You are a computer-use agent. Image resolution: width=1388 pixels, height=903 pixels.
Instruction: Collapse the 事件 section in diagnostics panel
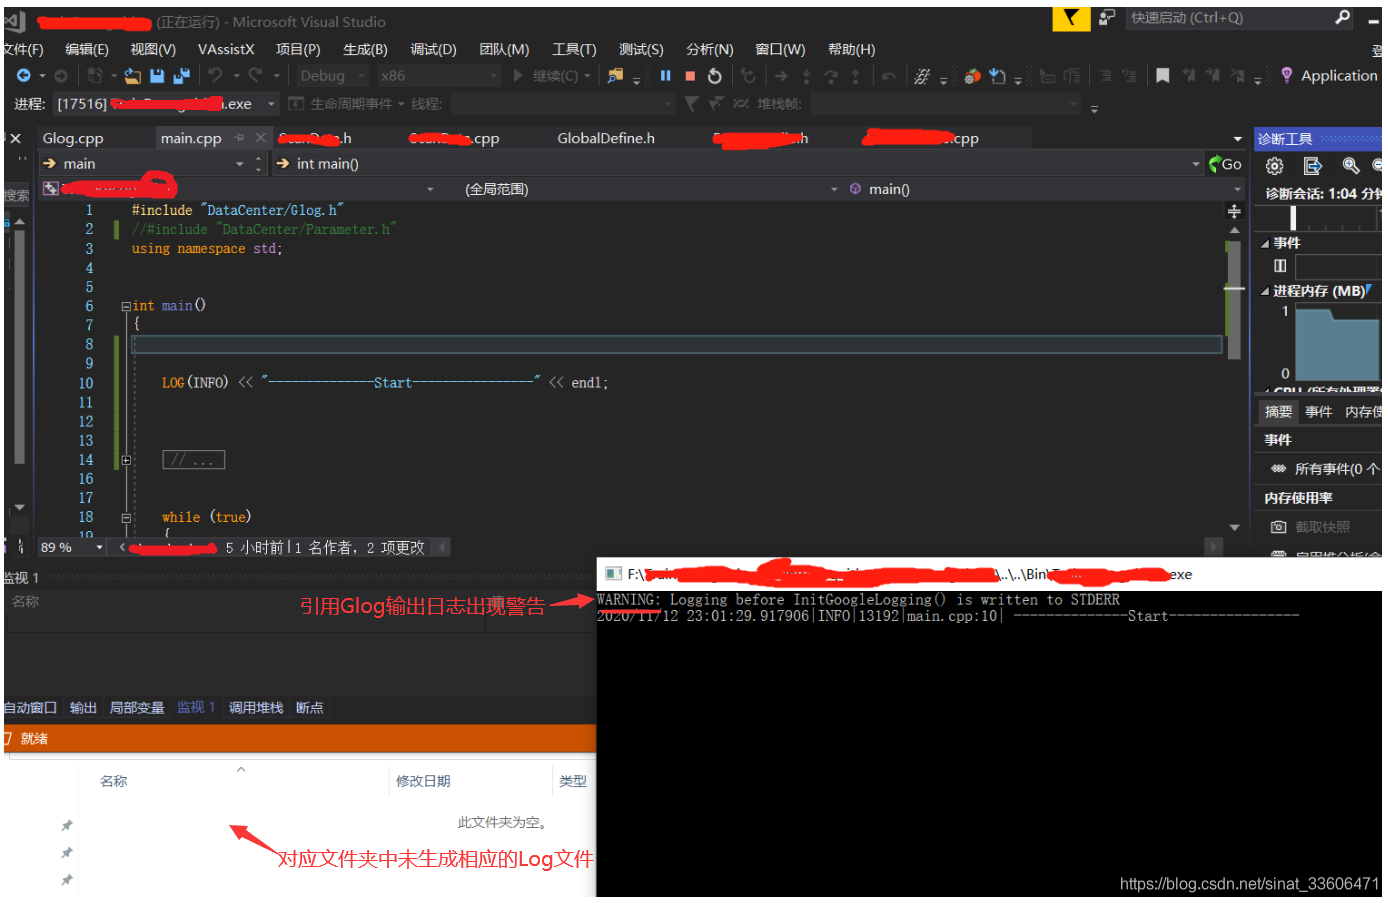coord(1264,242)
